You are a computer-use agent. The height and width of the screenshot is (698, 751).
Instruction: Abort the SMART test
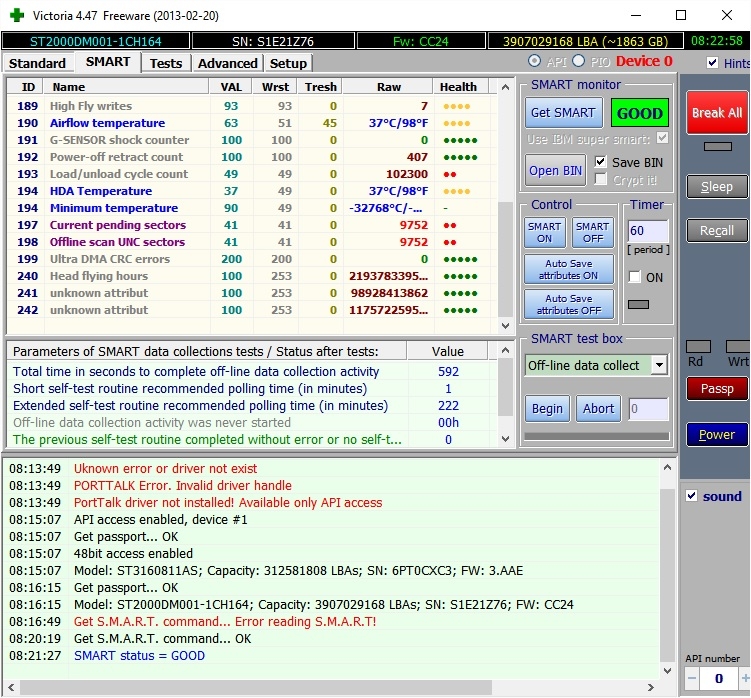(598, 409)
